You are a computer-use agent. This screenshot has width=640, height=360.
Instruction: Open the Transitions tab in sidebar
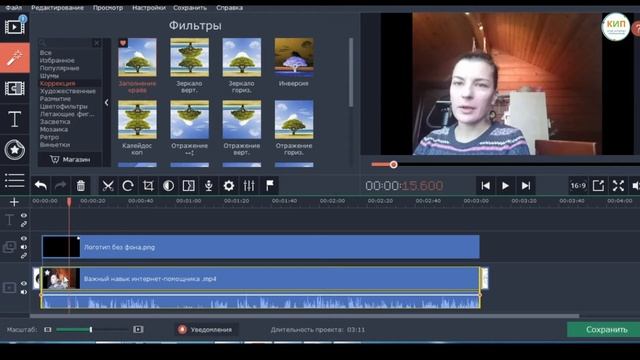(x=15, y=88)
